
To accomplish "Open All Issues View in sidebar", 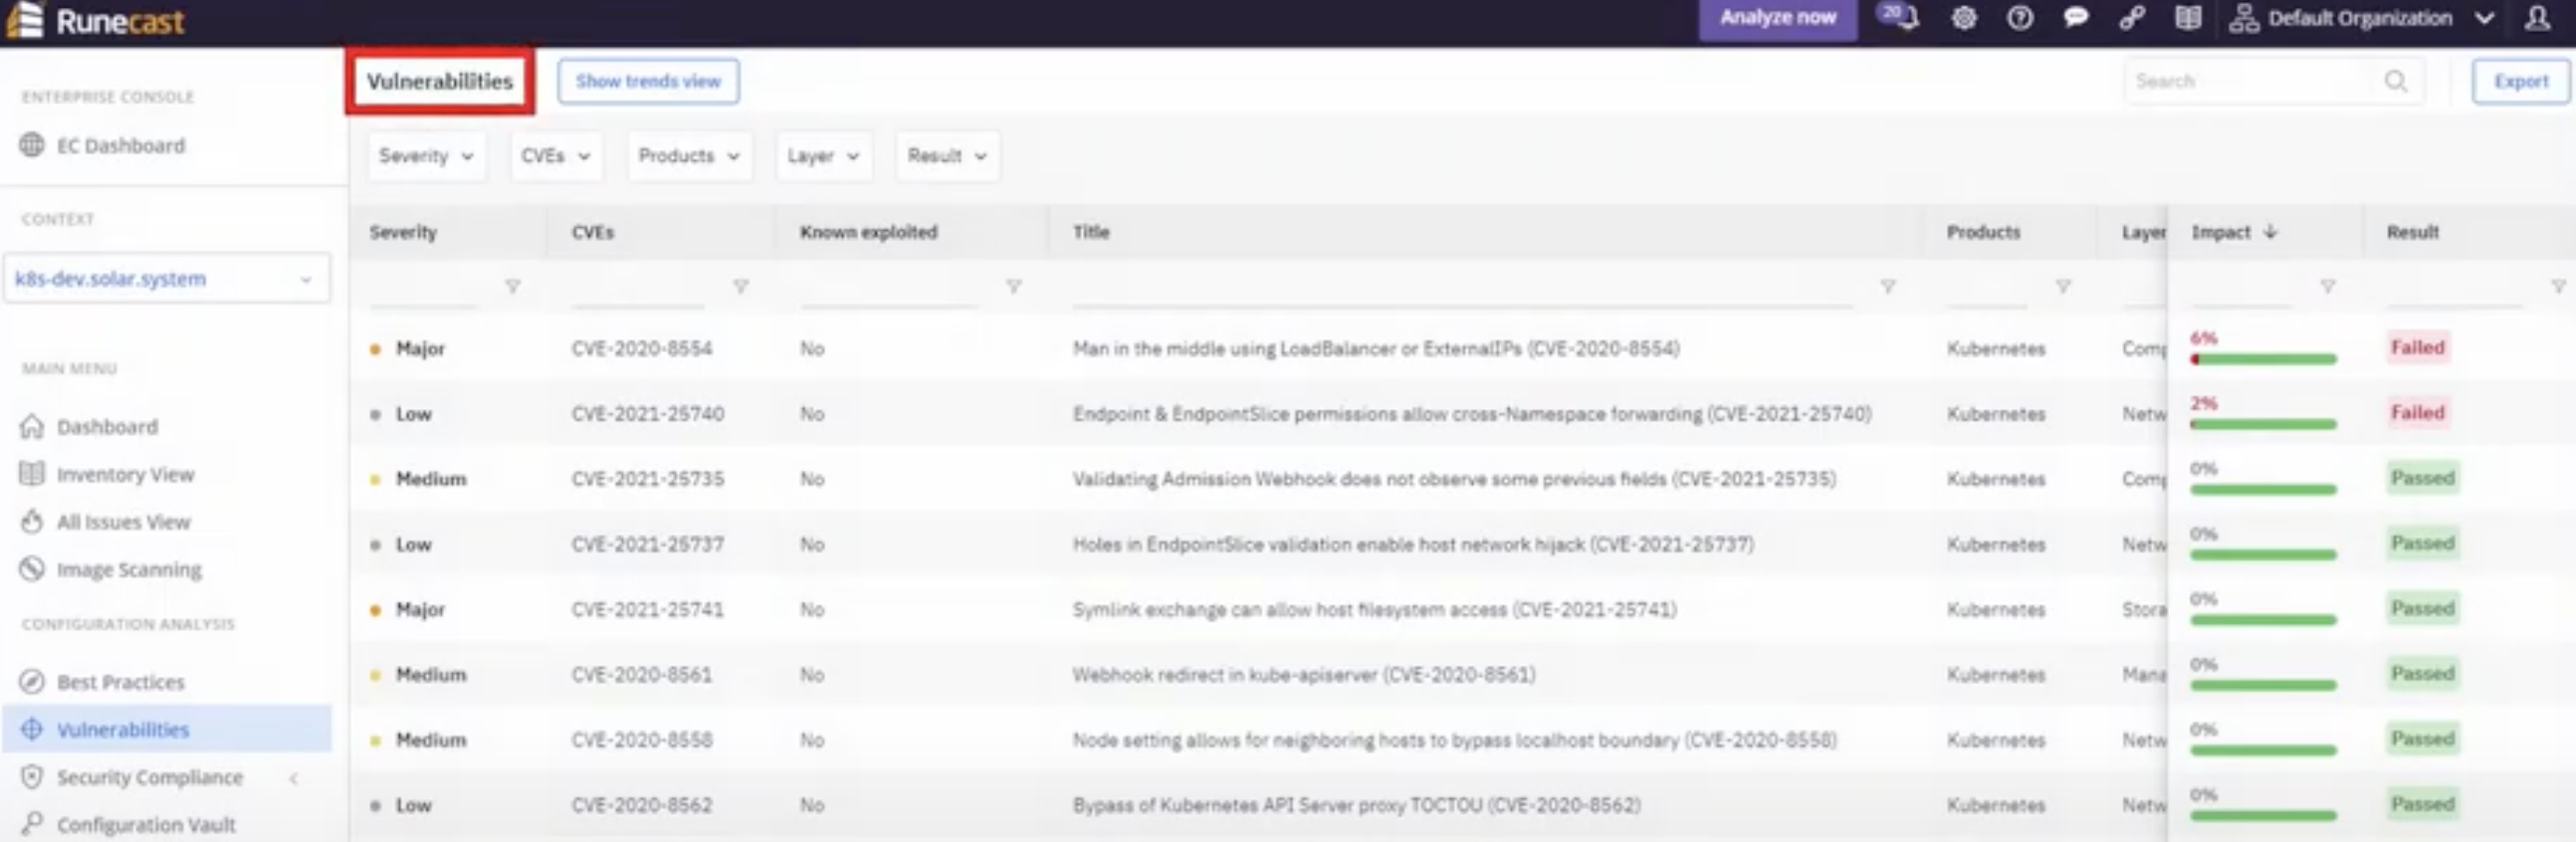I will (x=123, y=522).
